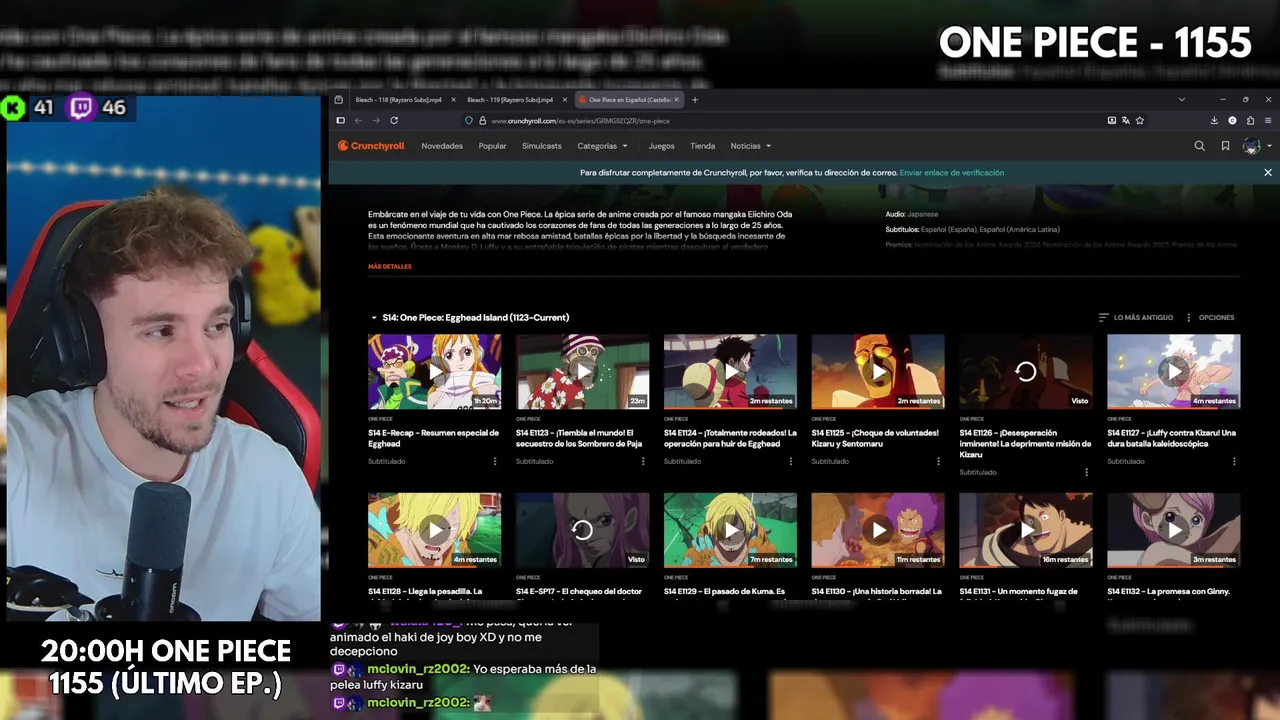Open sidebar toggle icon in browser toolbar

point(340,120)
